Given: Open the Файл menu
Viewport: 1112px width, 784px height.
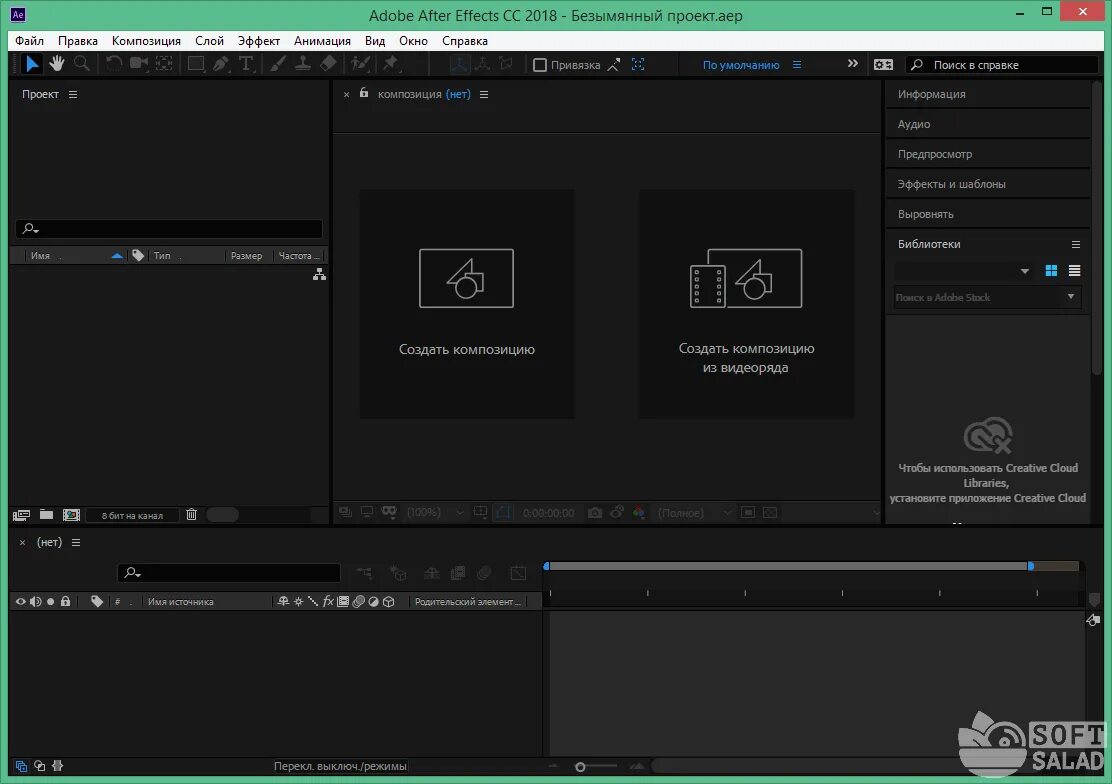Looking at the screenshot, I should coord(29,41).
